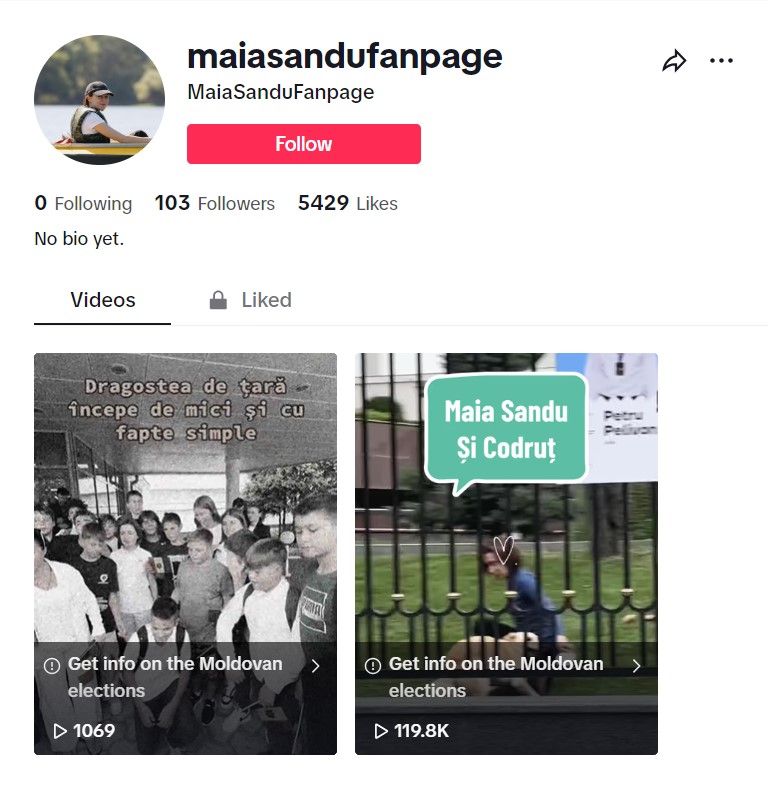Viewport: 768px width, 789px height.
Task: Follow the maiasandufanpage account
Action: point(304,144)
